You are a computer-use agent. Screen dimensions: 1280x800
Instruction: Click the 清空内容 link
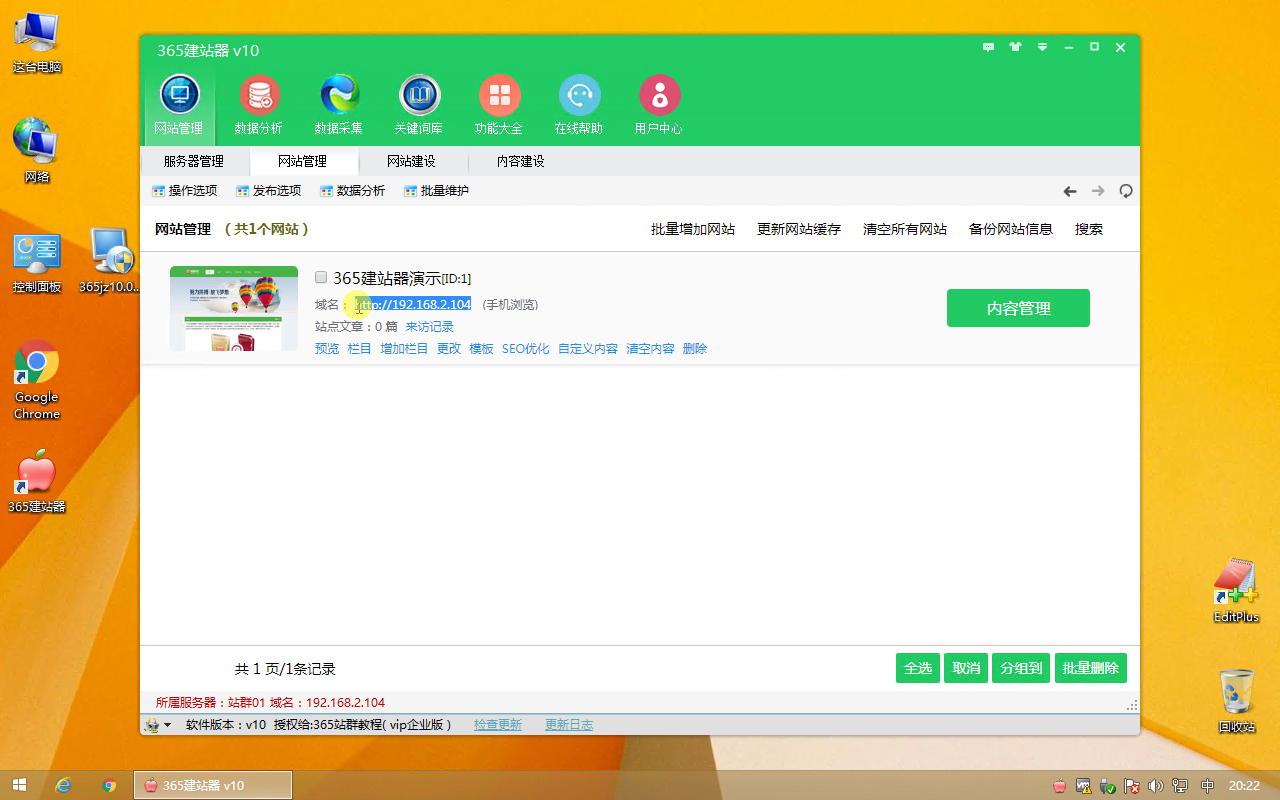650,349
